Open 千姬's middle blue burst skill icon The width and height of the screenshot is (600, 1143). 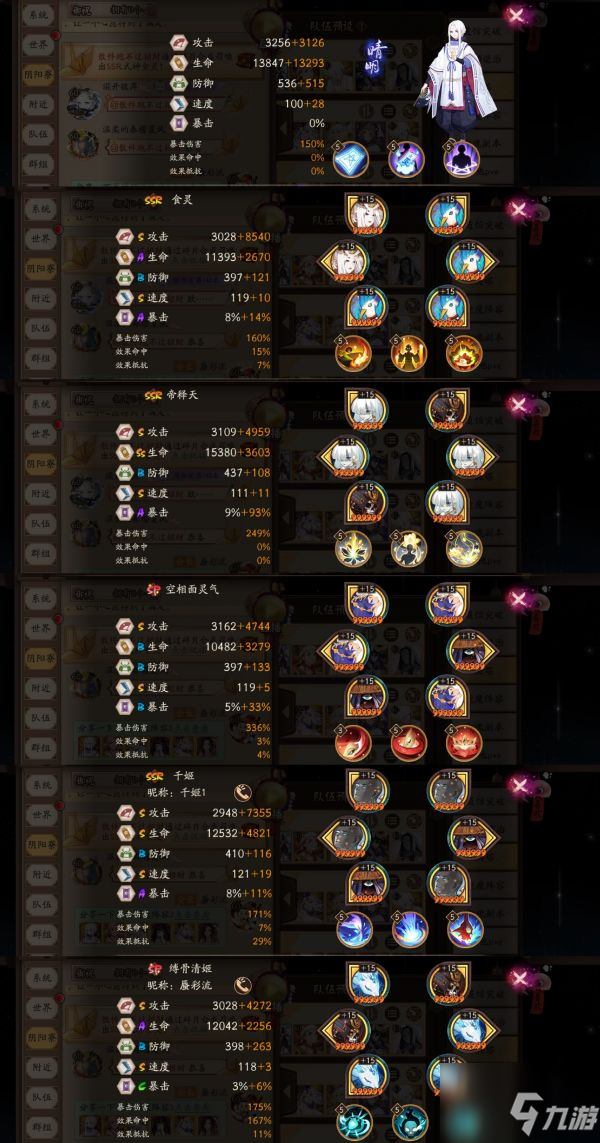(x=410, y=929)
